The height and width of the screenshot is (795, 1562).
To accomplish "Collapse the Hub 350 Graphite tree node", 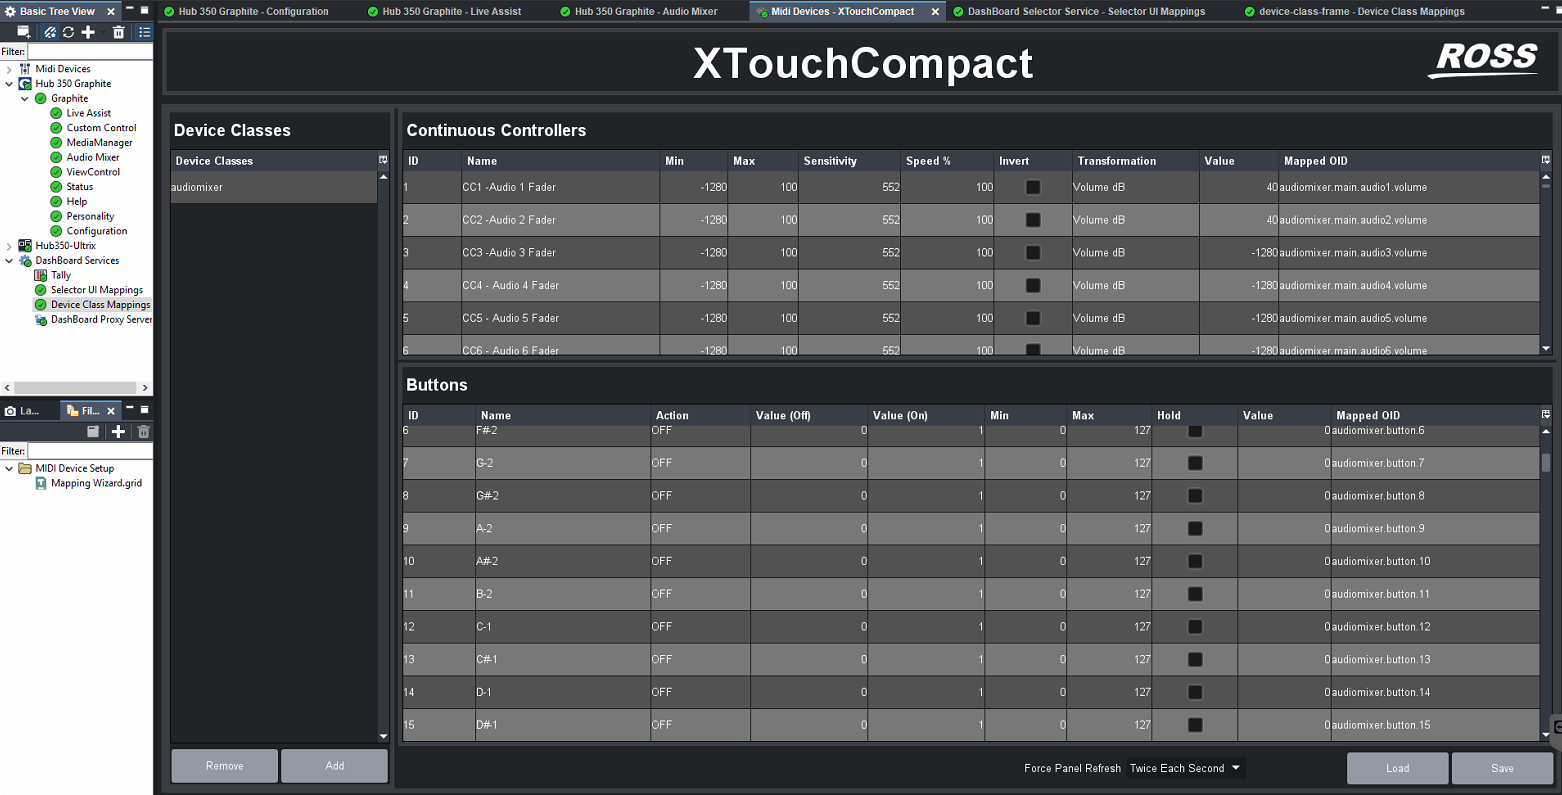I will (9, 84).
